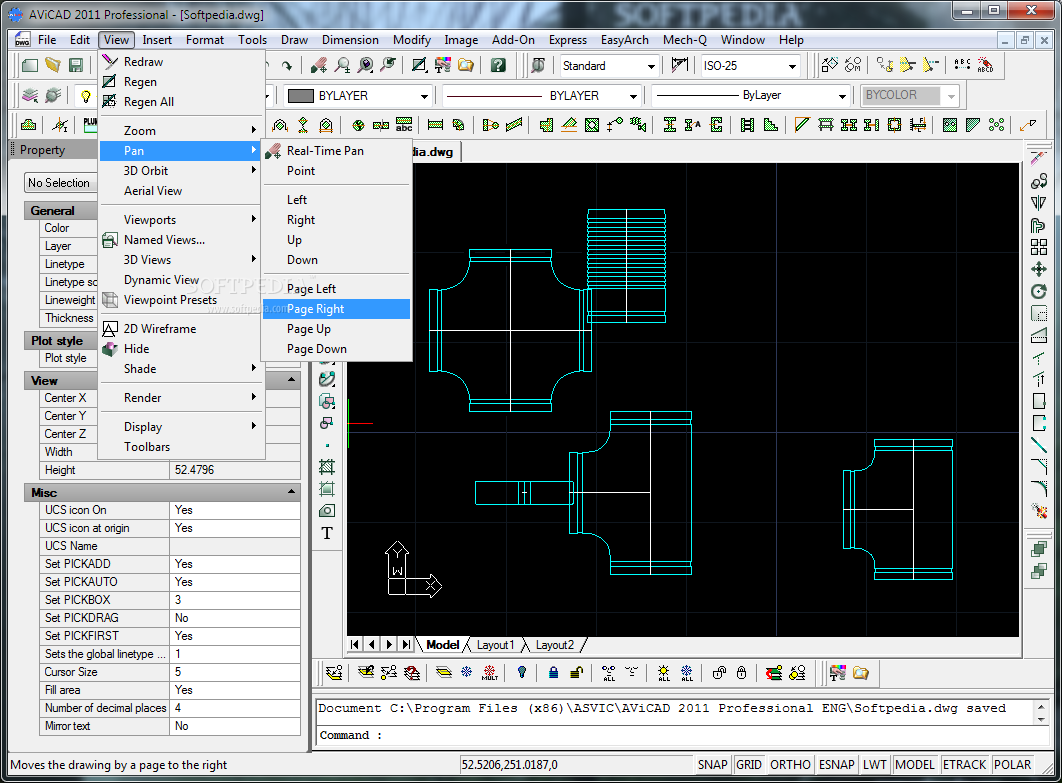Collapse the Misc property section

(292, 492)
